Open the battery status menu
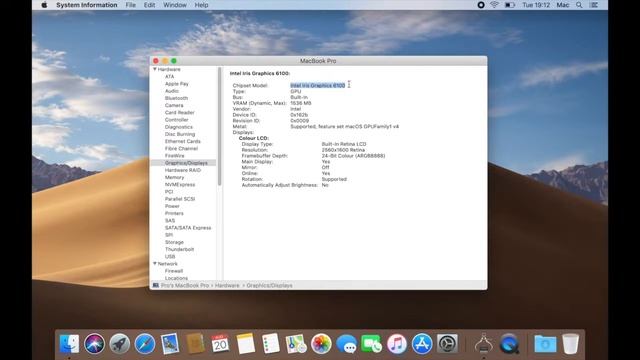Screen dimensions: 640x360 point(509,5)
